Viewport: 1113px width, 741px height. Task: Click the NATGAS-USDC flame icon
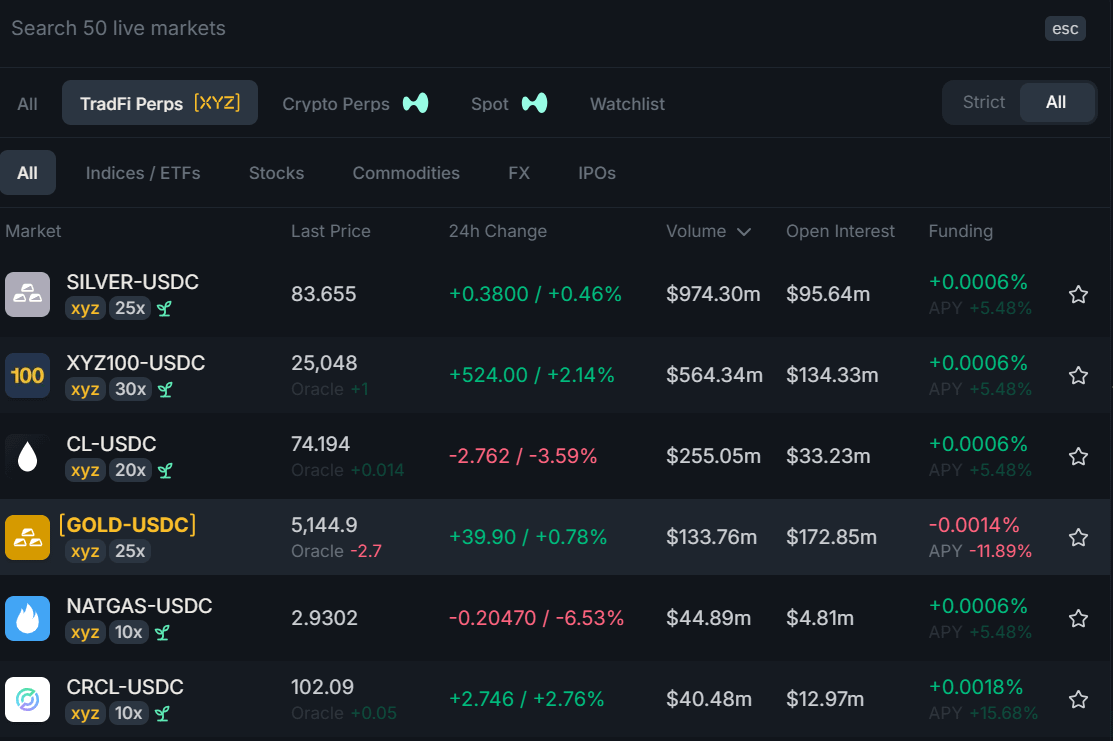[x=27, y=619]
